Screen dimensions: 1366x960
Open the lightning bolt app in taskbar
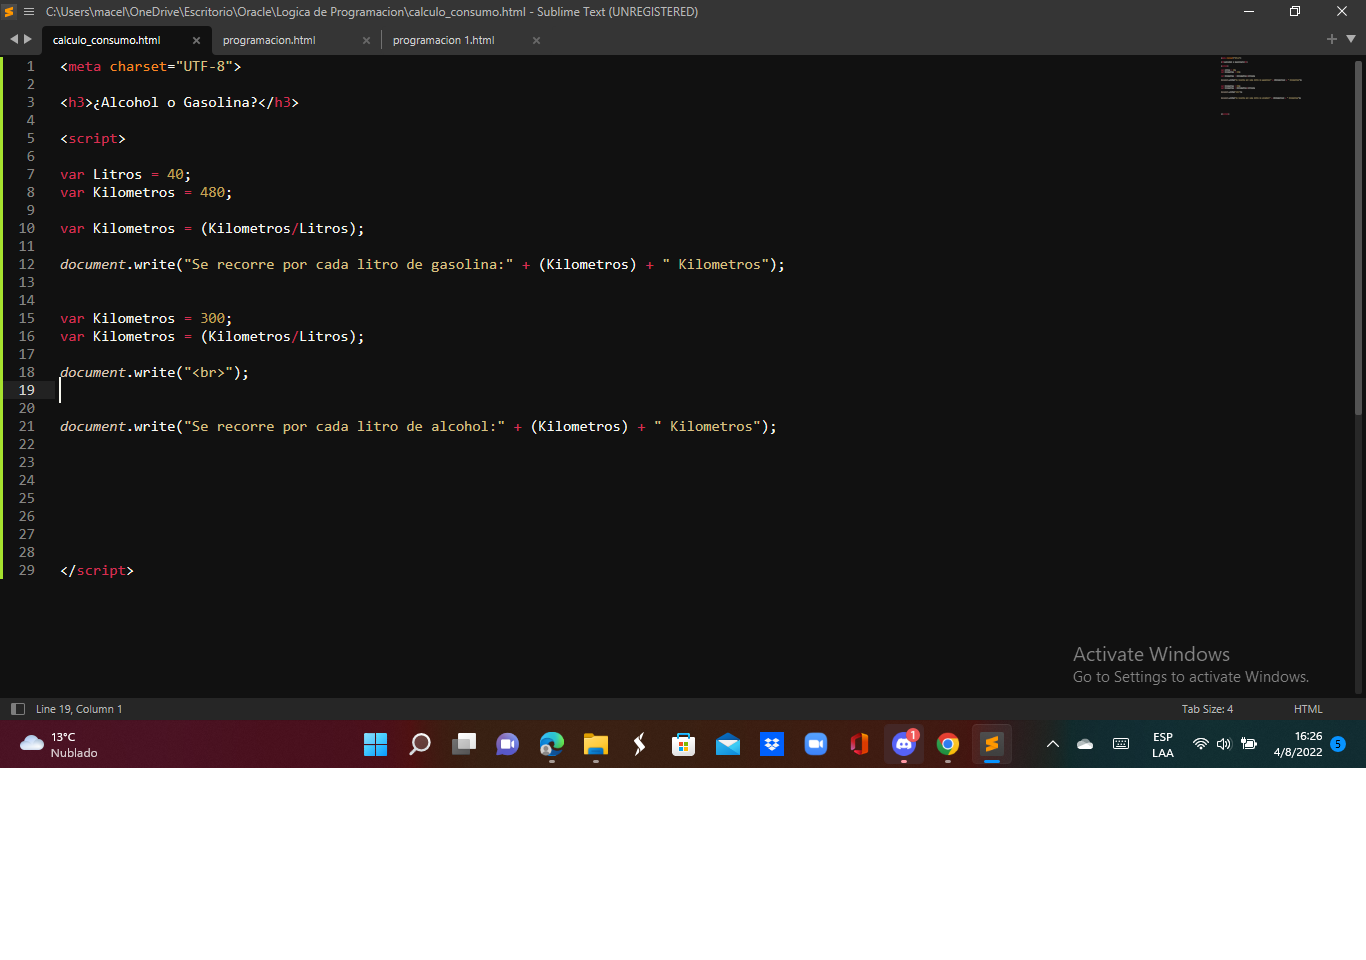pyautogui.click(x=640, y=744)
